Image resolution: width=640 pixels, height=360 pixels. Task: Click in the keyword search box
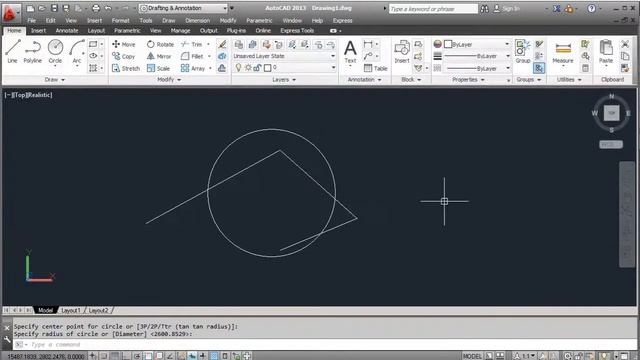coord(433,9)
